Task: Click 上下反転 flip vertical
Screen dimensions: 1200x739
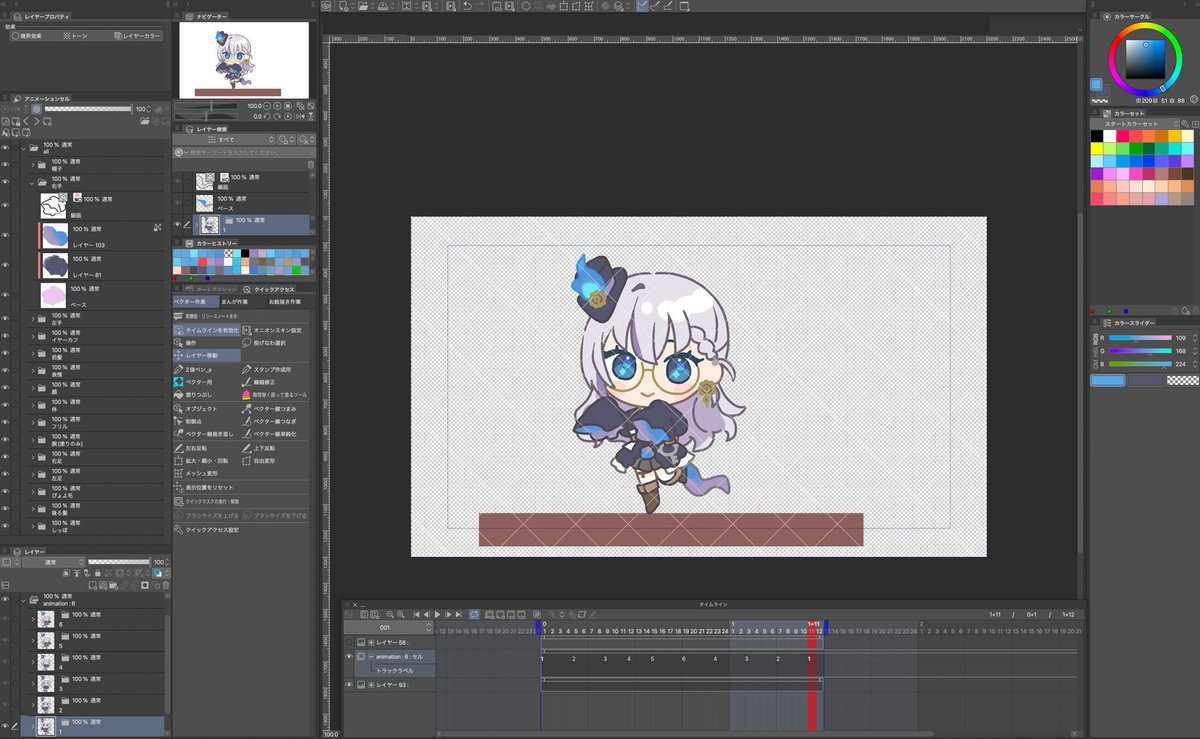Action: click(273, 448)
